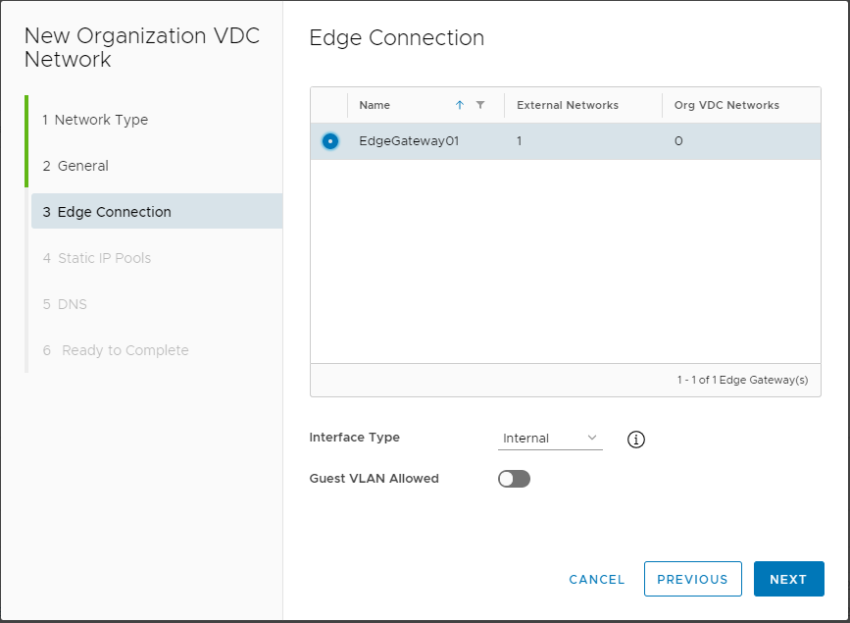Open the filter icon on the Name column
The image size is (850, 623).
(481, 105)
